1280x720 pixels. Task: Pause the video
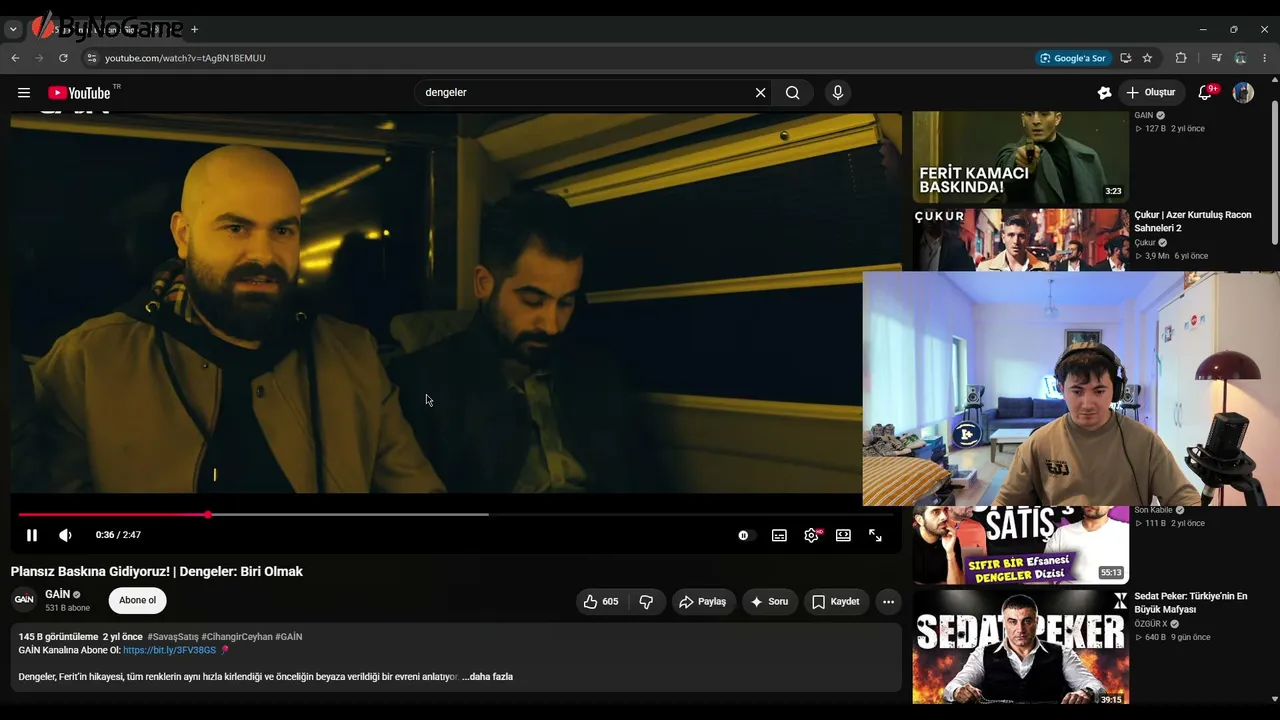pyautogui.click(x=32, y=535)
